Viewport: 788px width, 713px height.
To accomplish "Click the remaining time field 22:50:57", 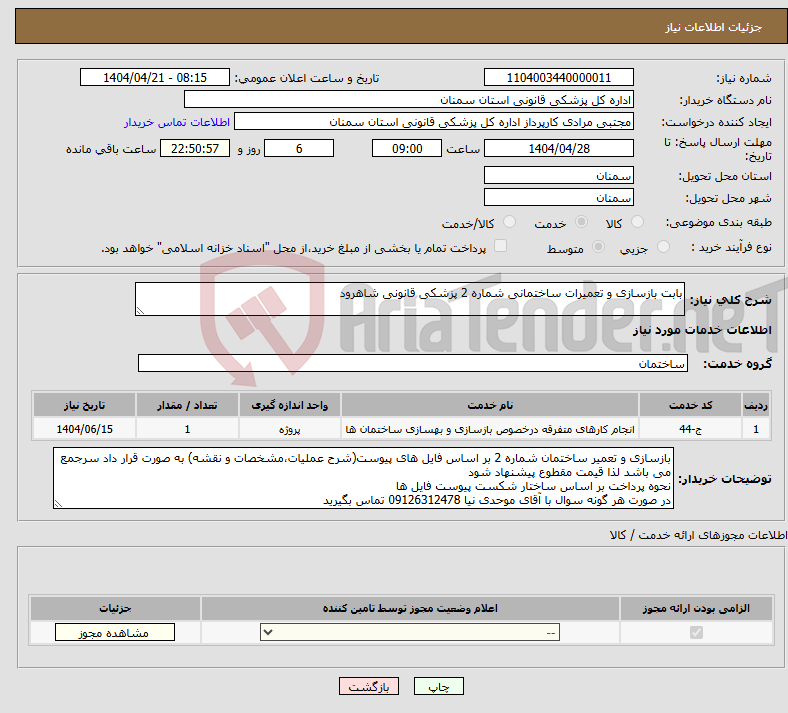I will [195, 148].
